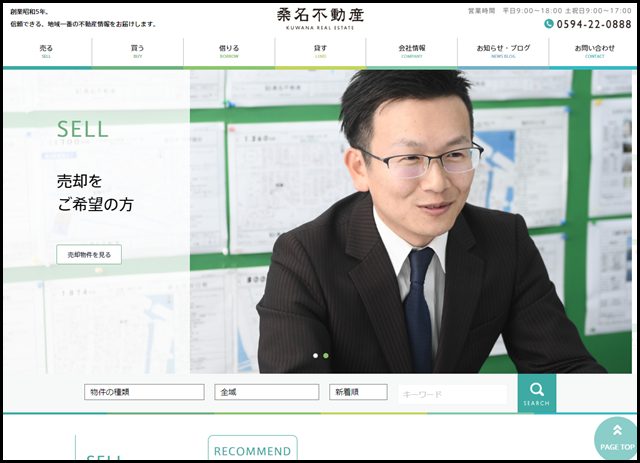The image size is (640, 463).
Task: Open the 借りる BORROW menu item
Action: click(229, 51)
